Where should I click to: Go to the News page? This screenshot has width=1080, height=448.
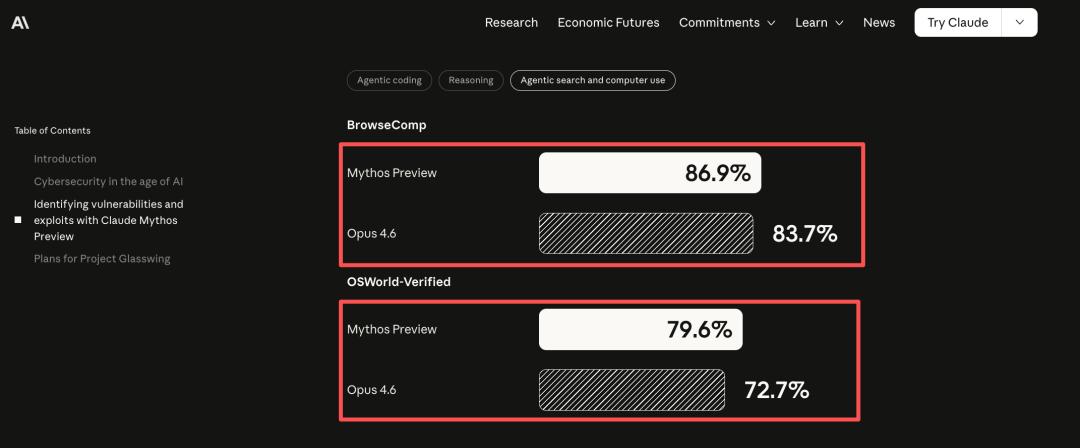tap(879, 23)
